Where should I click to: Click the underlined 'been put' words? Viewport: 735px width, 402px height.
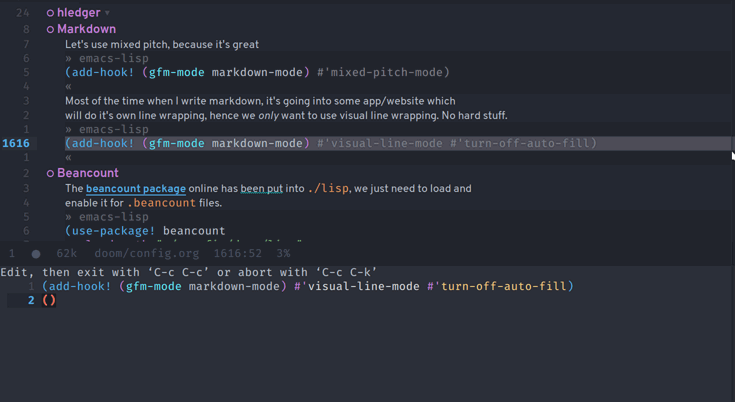coord(262,188)
